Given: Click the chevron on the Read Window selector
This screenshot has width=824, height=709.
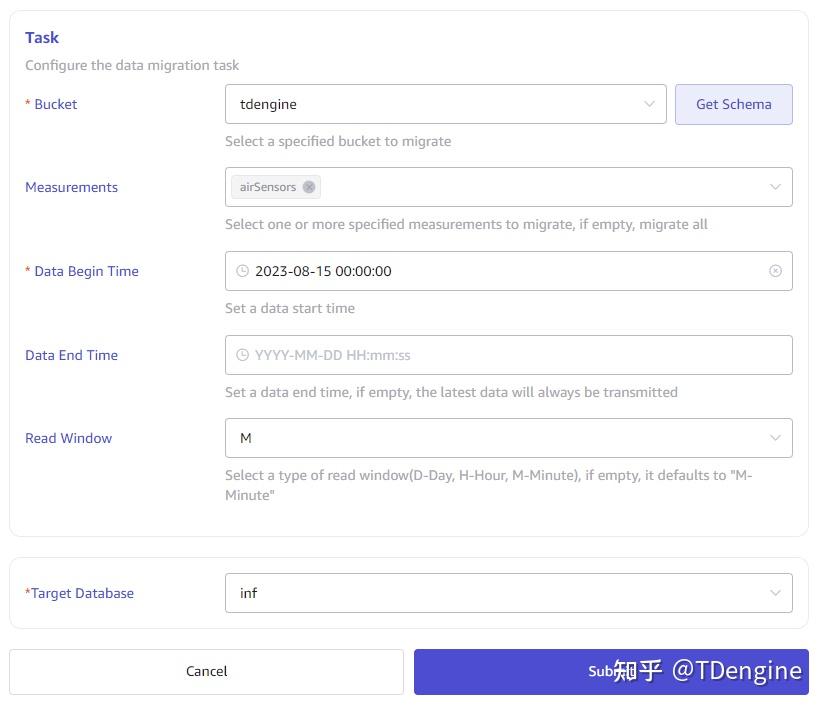Looking at the screenshot, I should click(776, 437).
